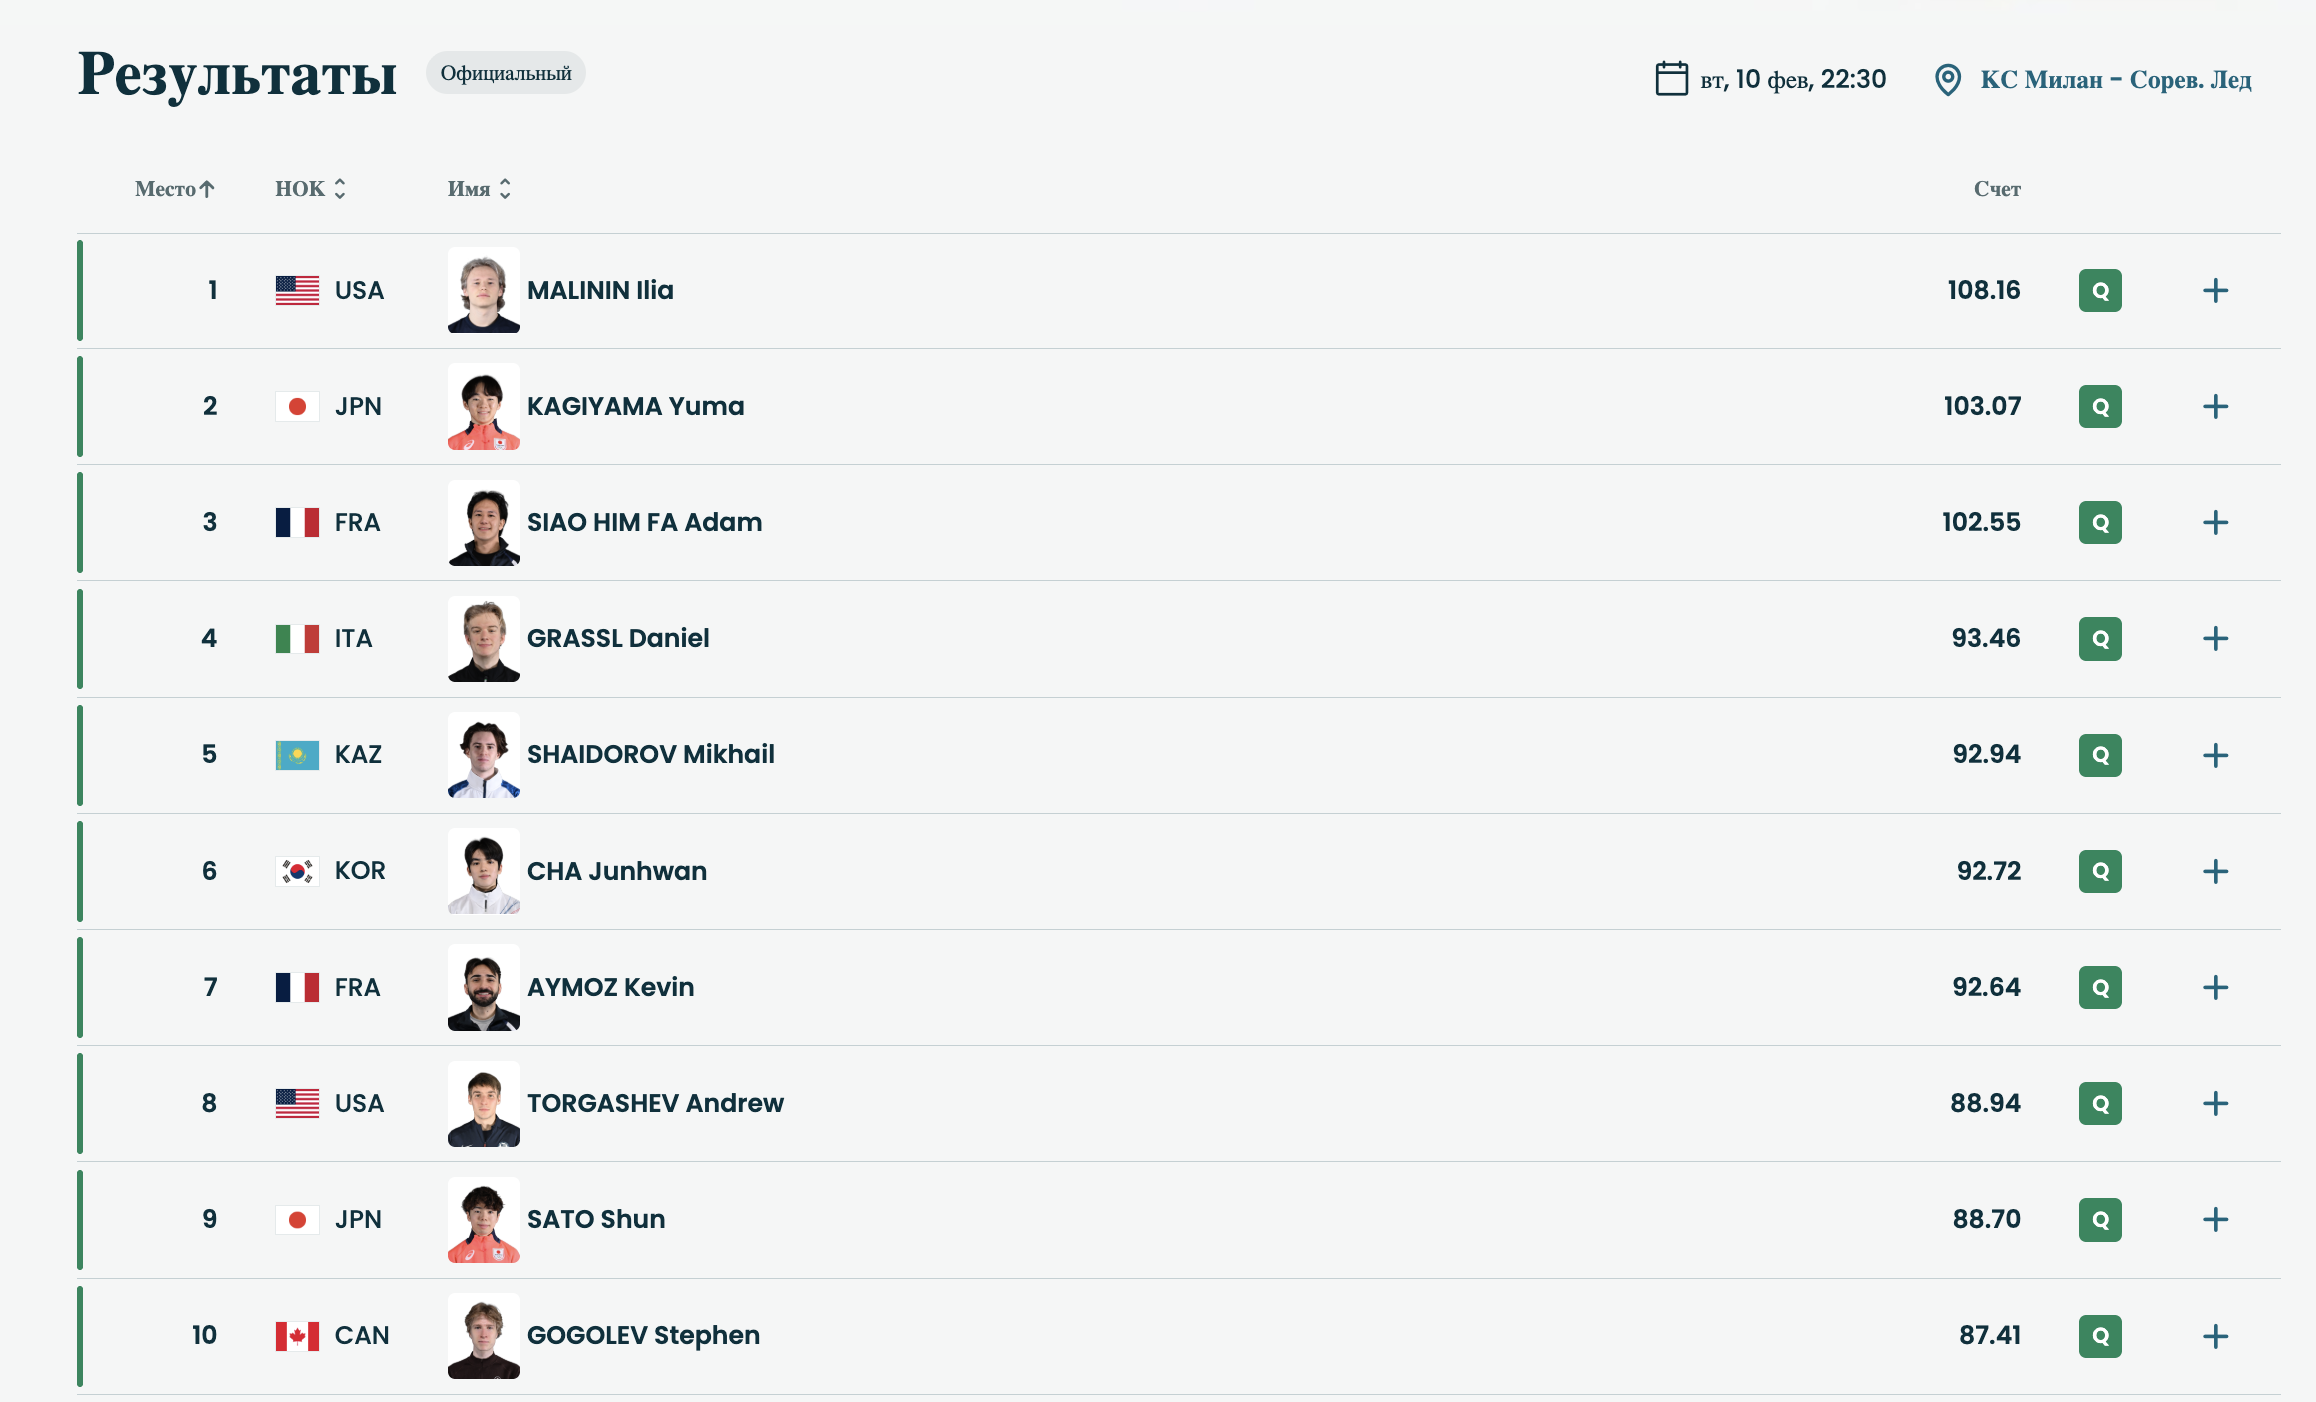Click TORGASHEV Andrew's athlete photo
The width and height of the screenshot is (2316, 1402).
pos(484,1103)
